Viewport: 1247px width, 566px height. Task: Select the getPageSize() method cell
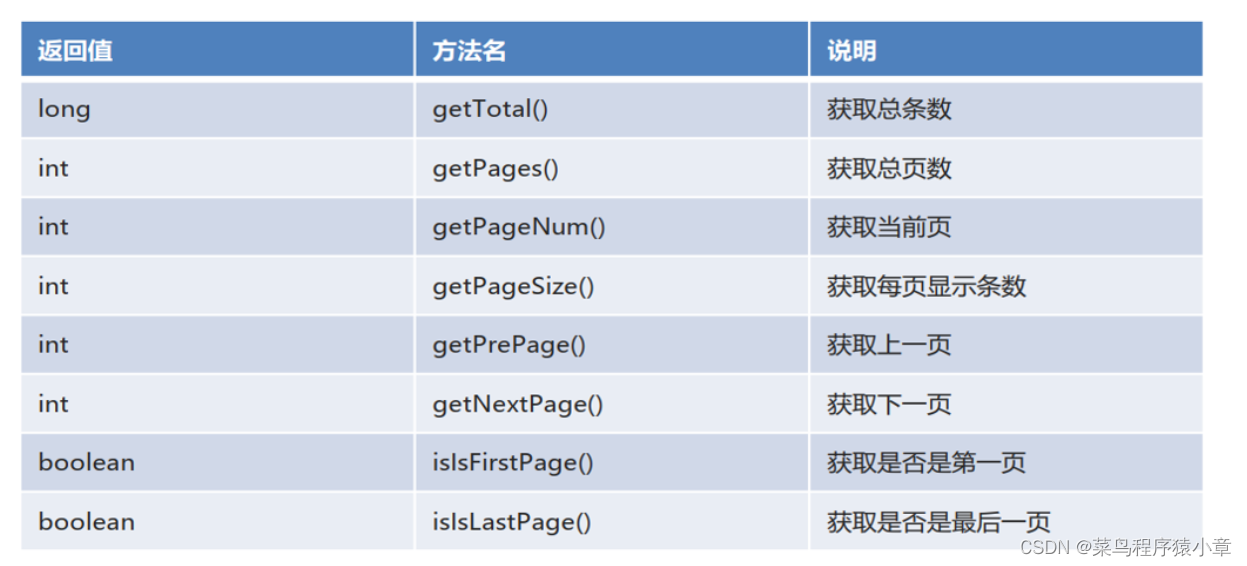tap(612, 286)
